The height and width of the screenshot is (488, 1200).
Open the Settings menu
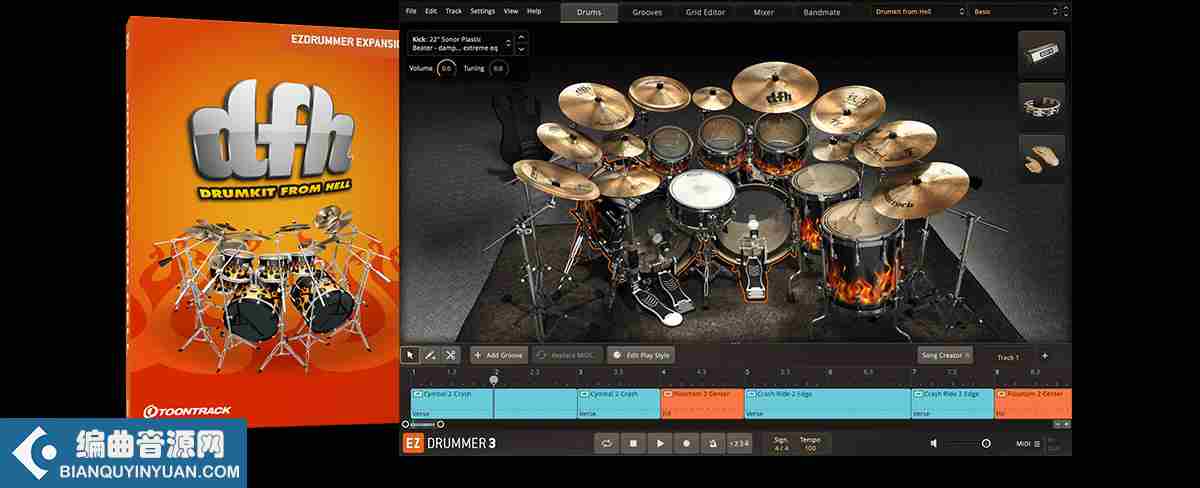coord(482,11)
